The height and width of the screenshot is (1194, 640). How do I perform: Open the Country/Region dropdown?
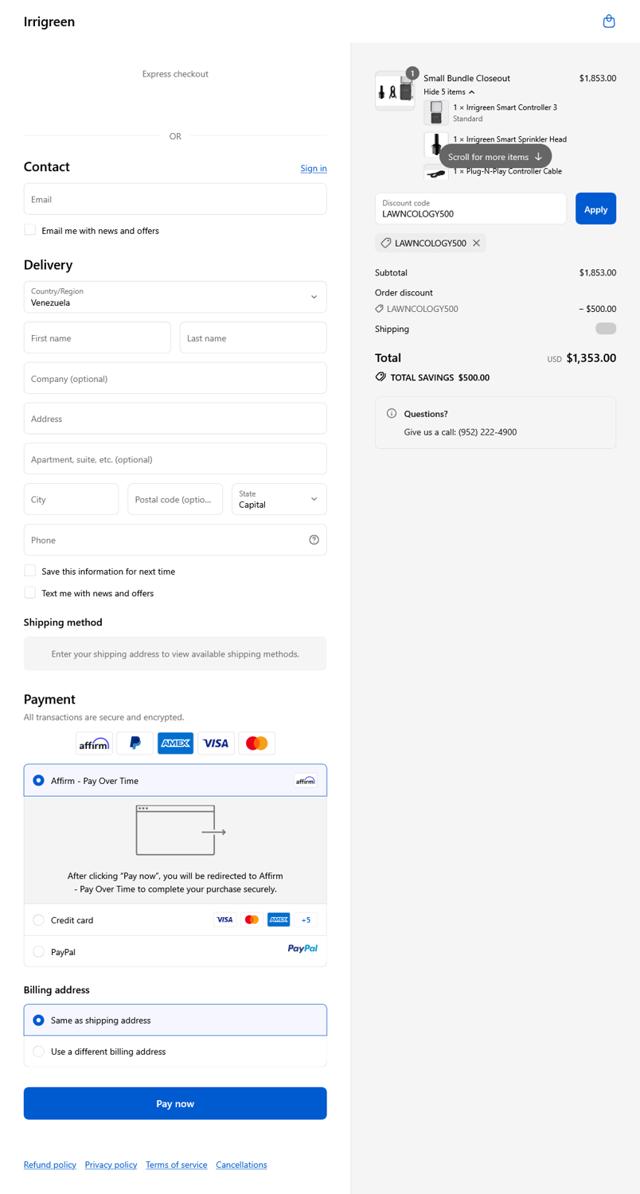(x=175, y=297)
